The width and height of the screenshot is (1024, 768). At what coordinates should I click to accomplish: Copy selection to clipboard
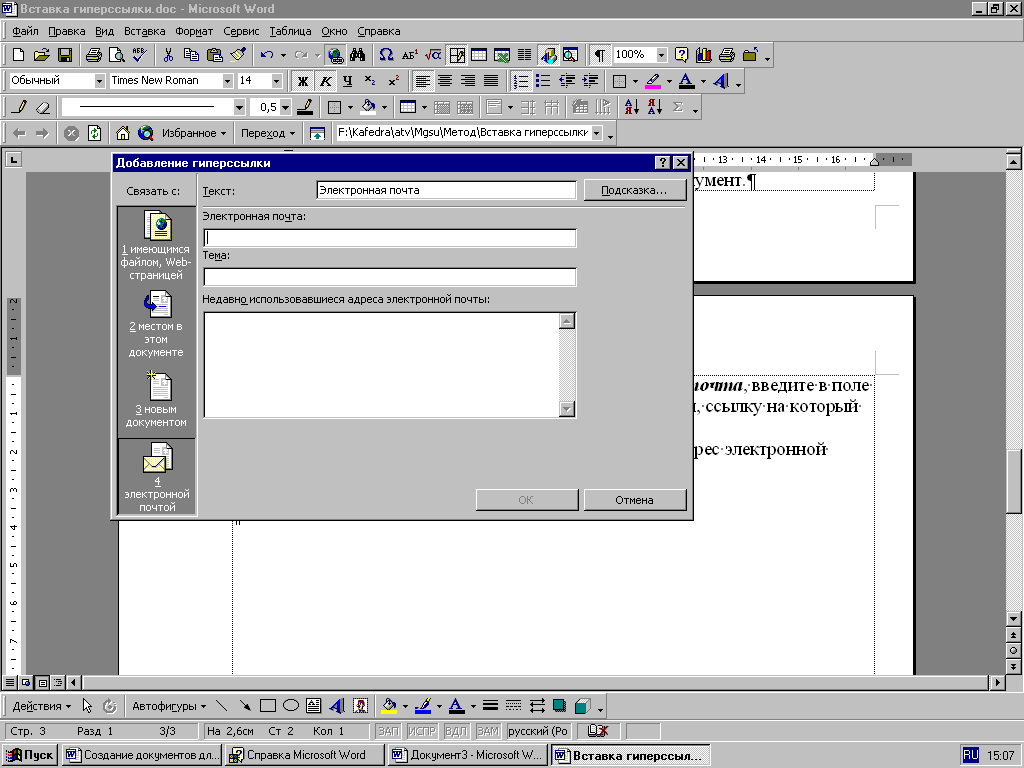click(x=191, y=55)
